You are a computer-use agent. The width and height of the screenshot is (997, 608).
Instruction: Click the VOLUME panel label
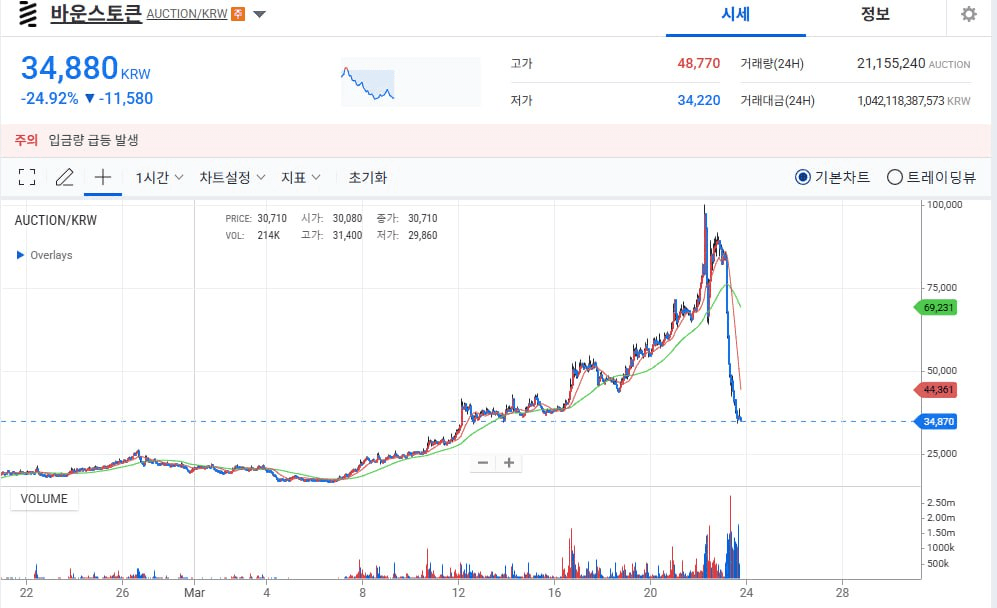44,499
